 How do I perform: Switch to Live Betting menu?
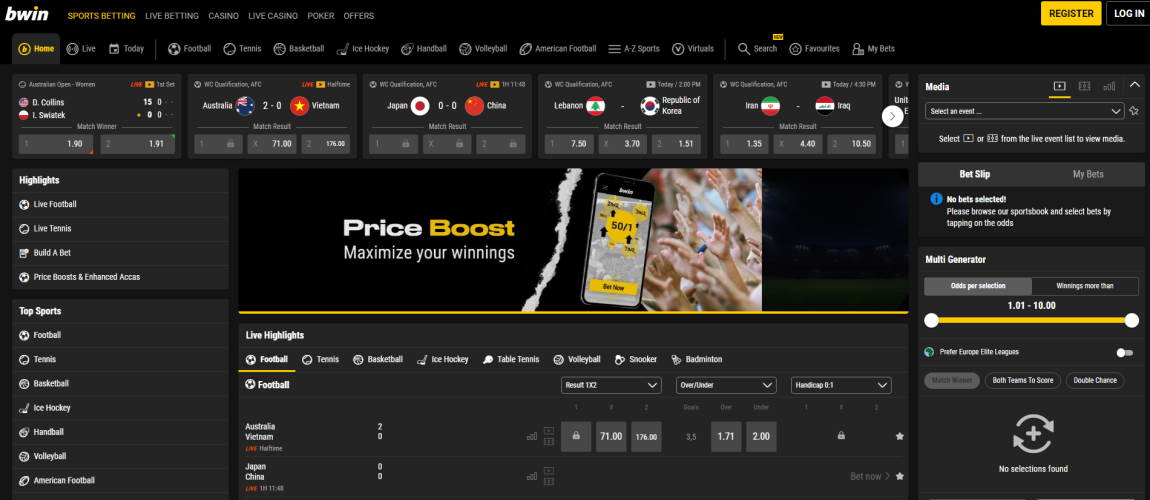(172, 15)
